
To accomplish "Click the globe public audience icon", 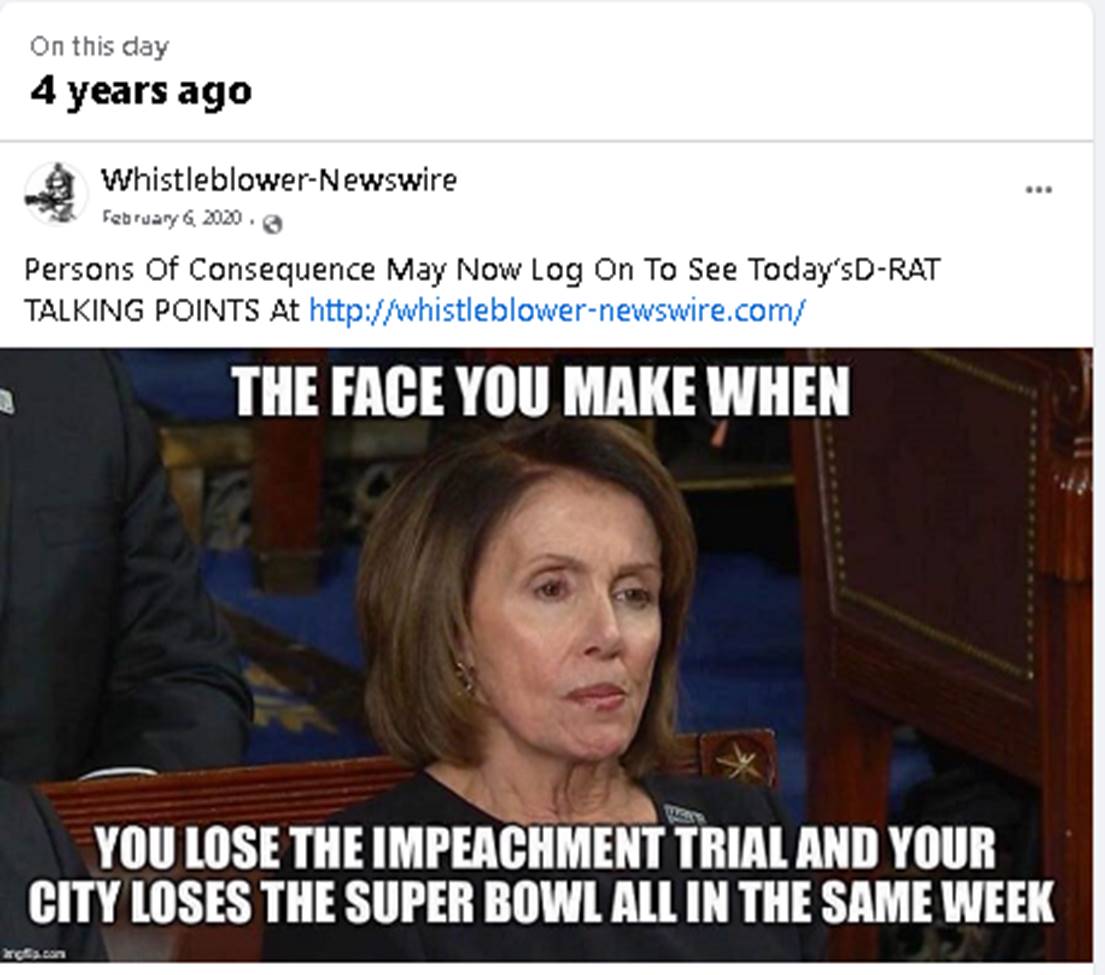I will [x=272, y=224].
